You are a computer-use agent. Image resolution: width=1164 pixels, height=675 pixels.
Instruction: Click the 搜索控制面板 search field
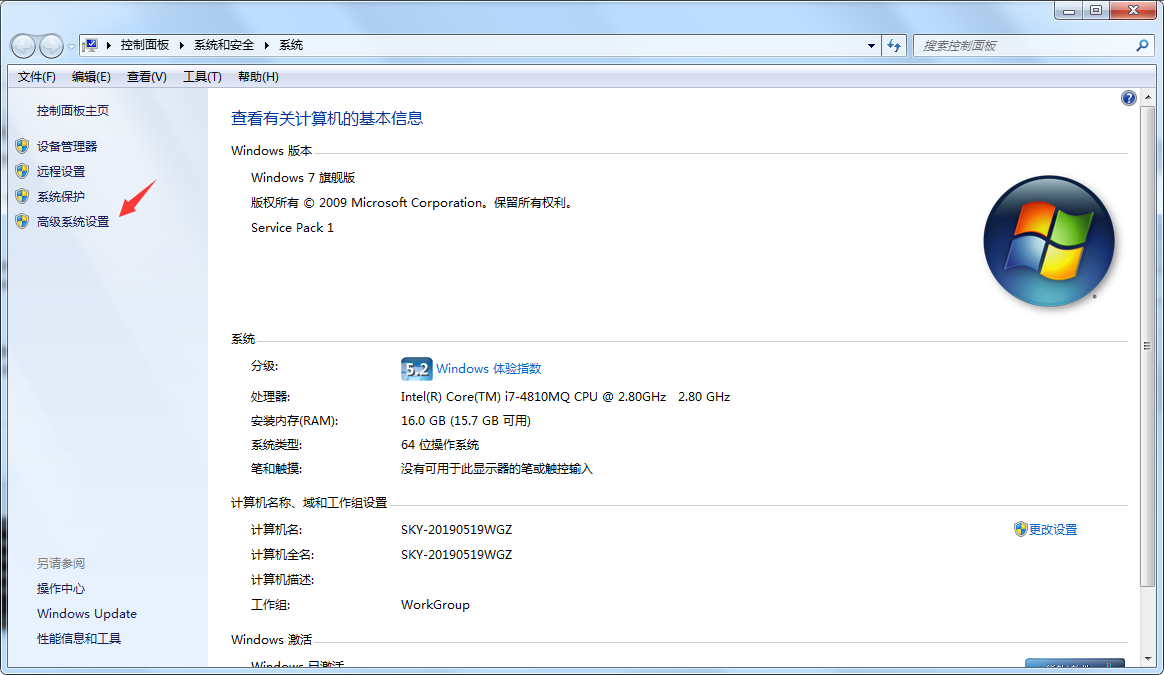1024,46
